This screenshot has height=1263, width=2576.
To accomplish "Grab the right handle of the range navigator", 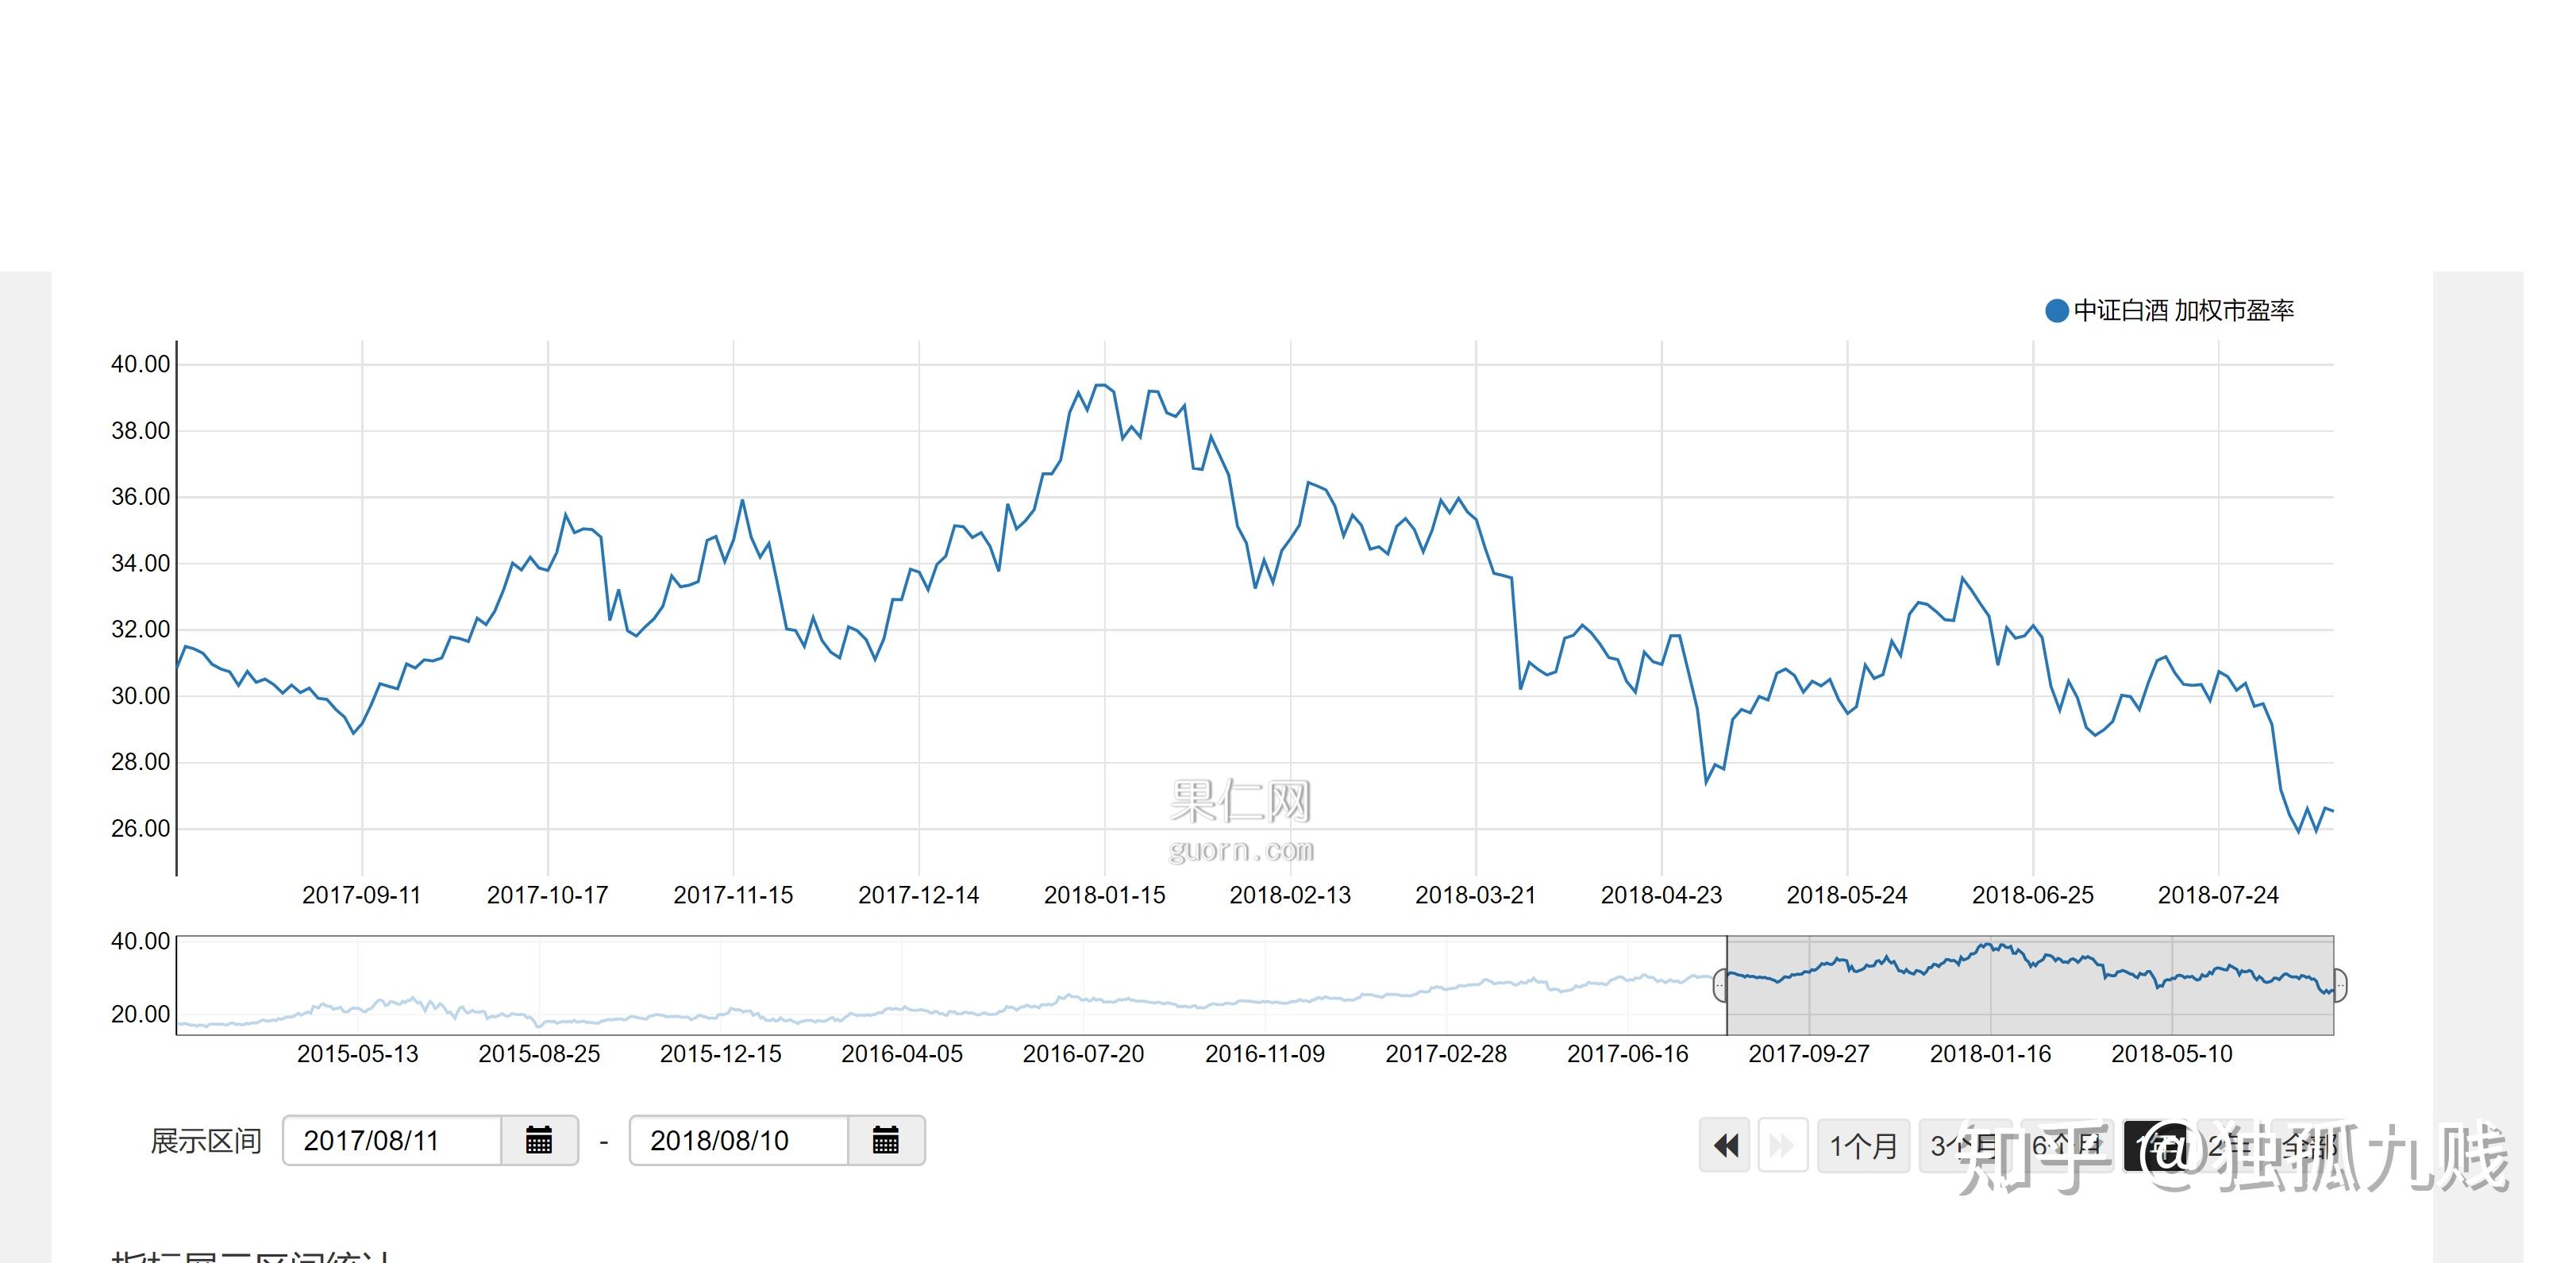I will coord(2340,986).
